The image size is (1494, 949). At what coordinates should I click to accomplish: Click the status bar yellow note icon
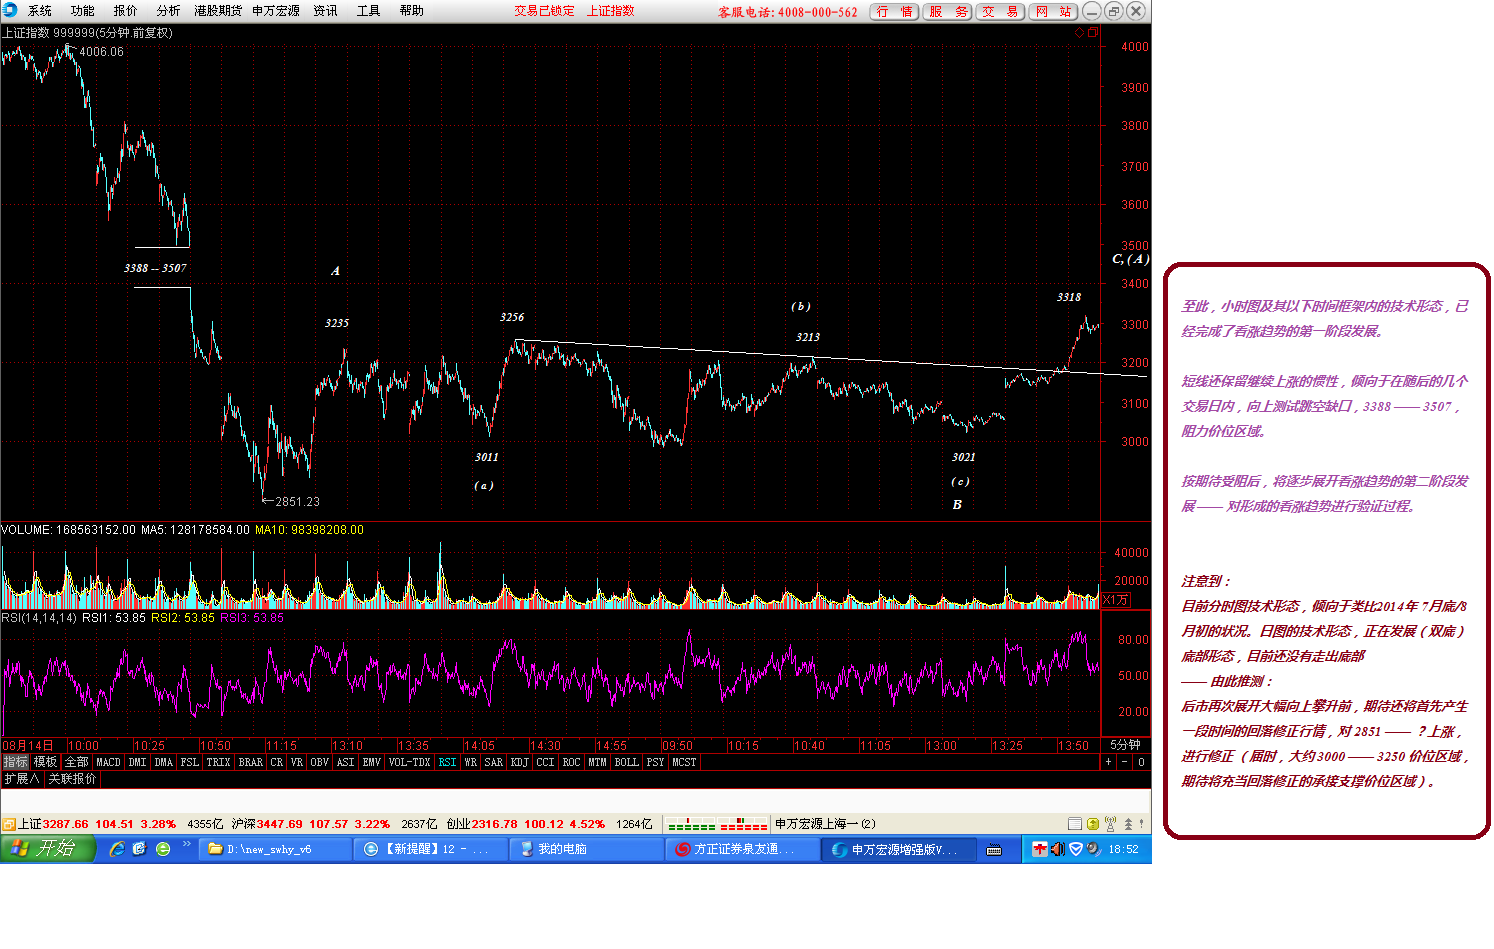(1093, 824)
